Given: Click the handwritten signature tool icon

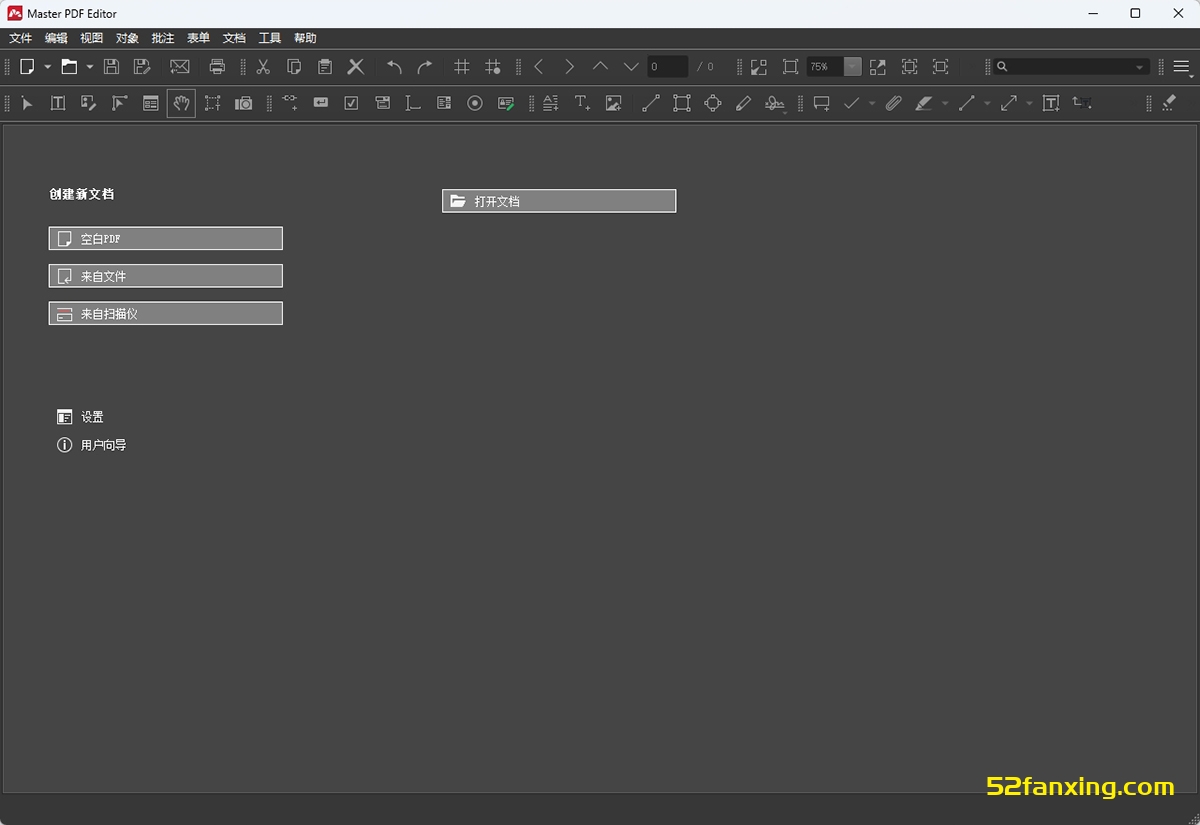Looking at the screenshot, I should [x=775, y=103].
